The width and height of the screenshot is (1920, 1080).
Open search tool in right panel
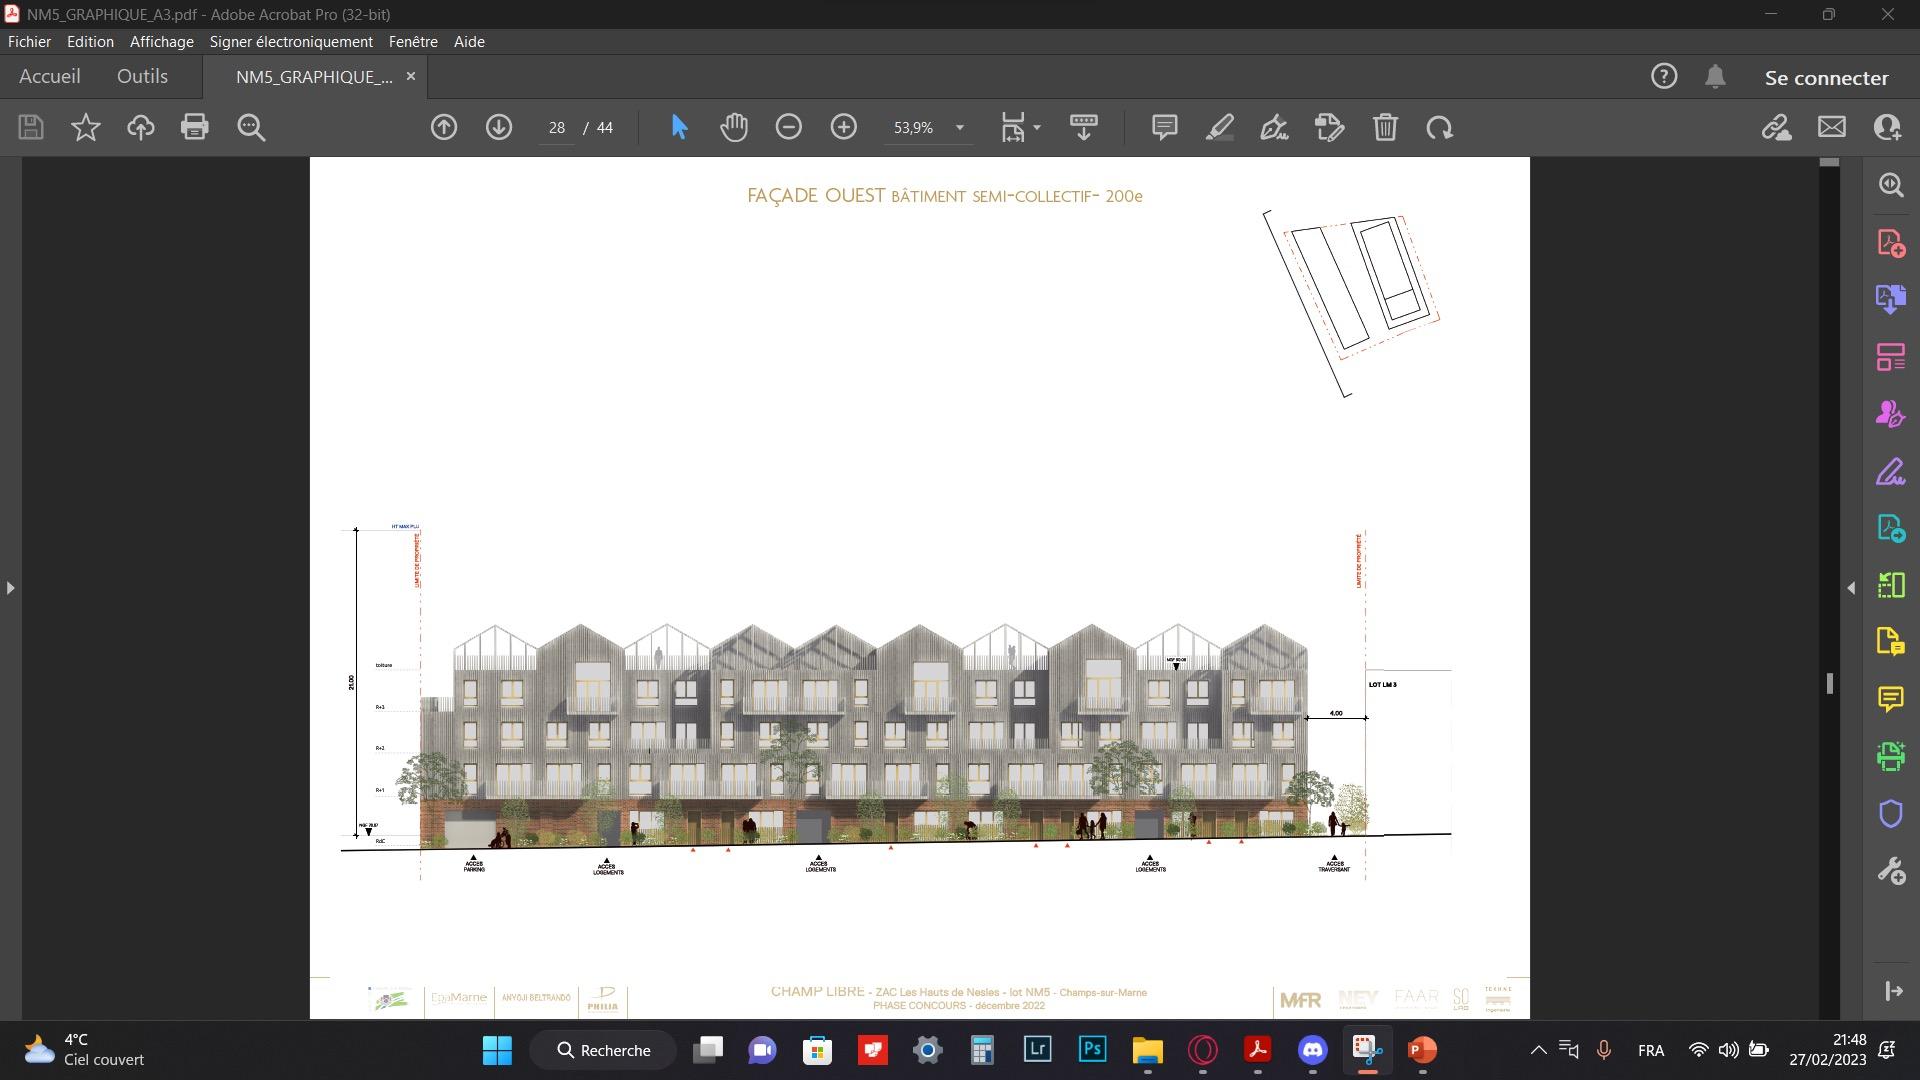[1891, 185]
